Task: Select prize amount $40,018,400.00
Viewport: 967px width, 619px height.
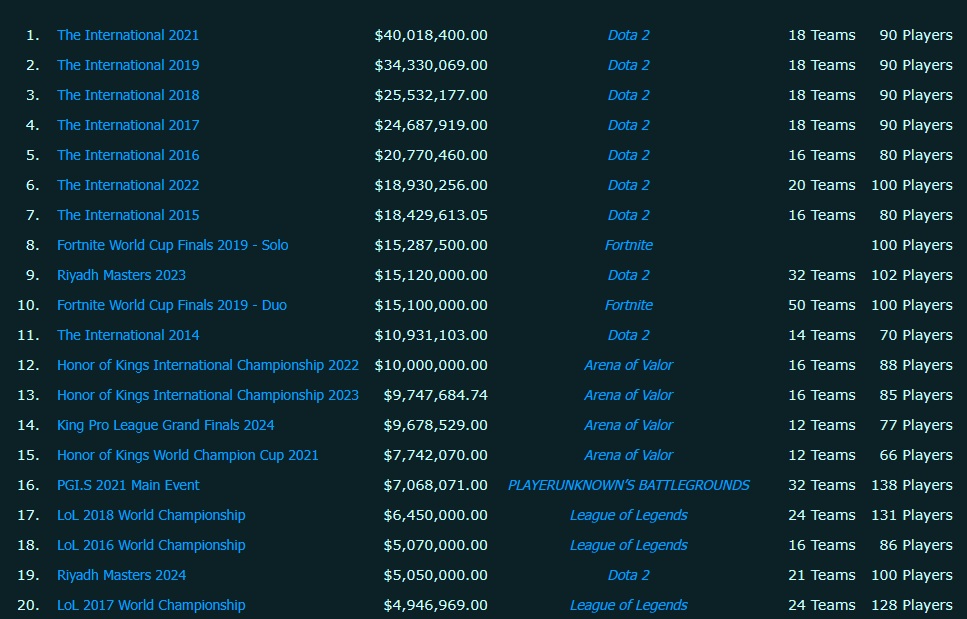Action: [430, 35]
